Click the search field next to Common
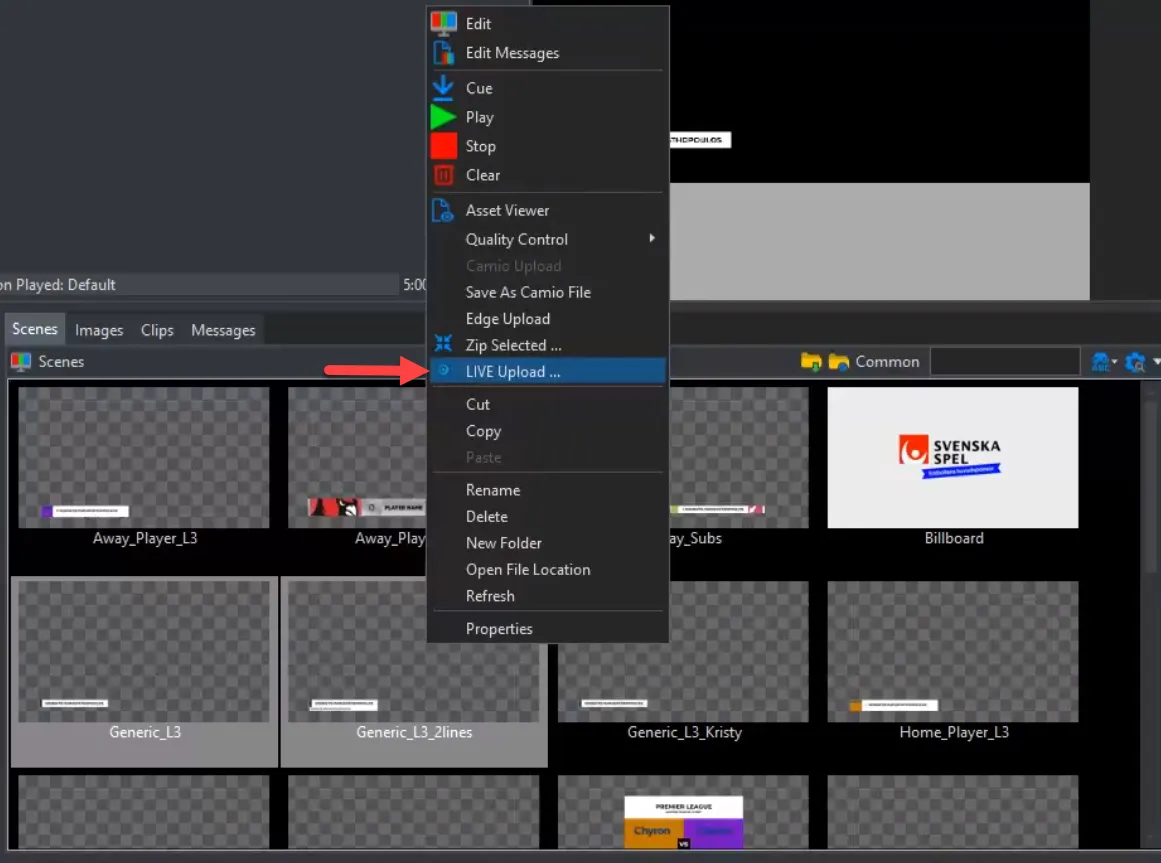 1004,362
